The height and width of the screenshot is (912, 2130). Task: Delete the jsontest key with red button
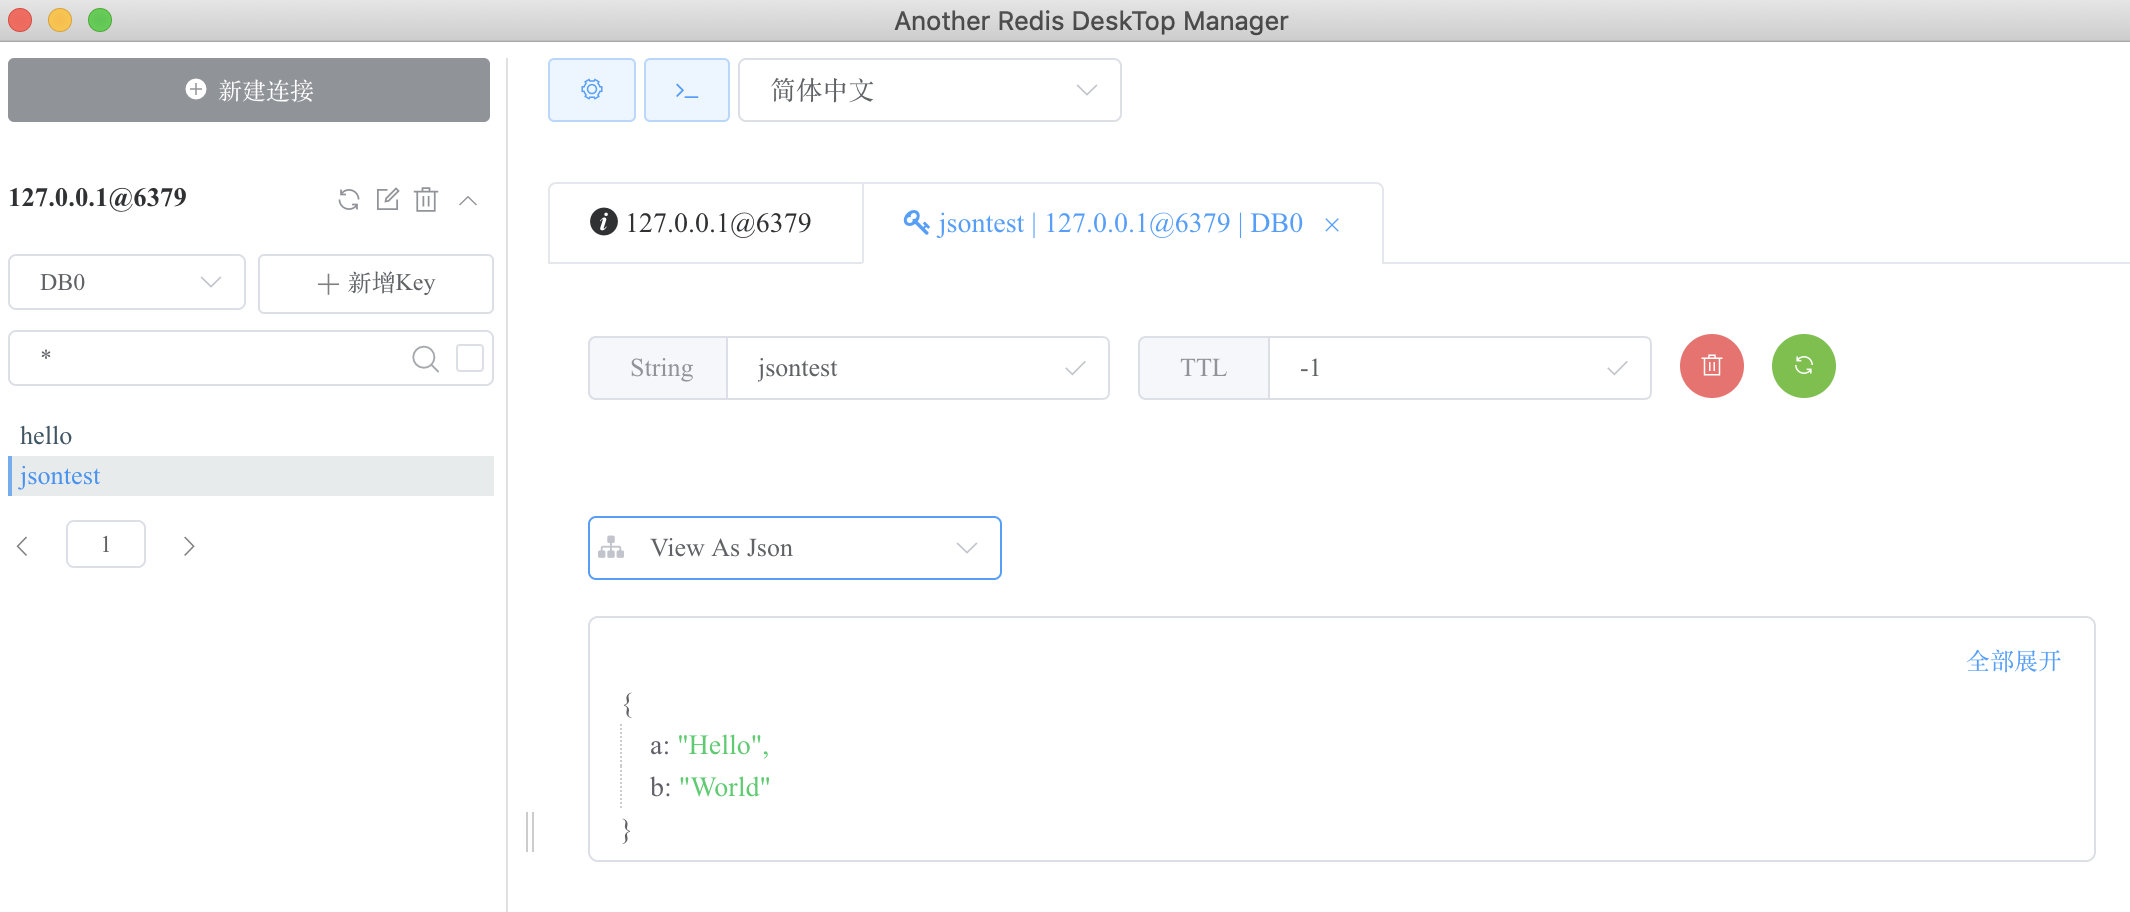1711,366
